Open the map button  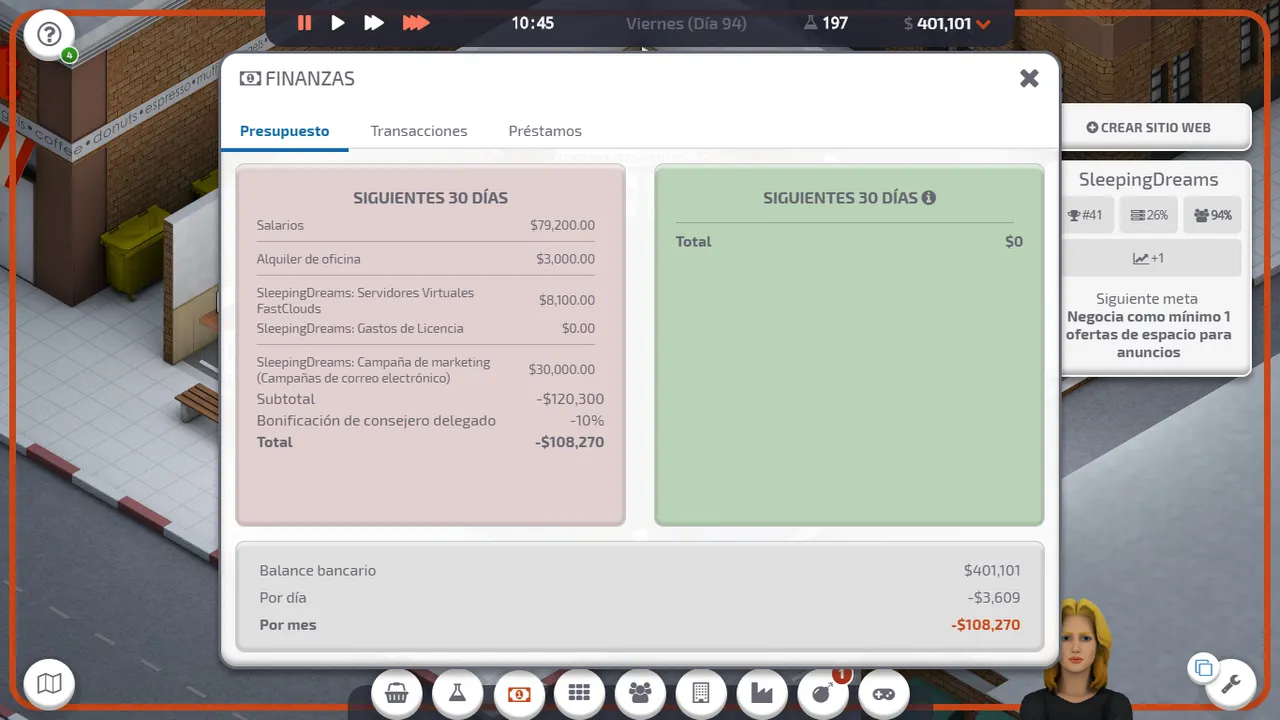pyautogui.click(x=49, y=684)
